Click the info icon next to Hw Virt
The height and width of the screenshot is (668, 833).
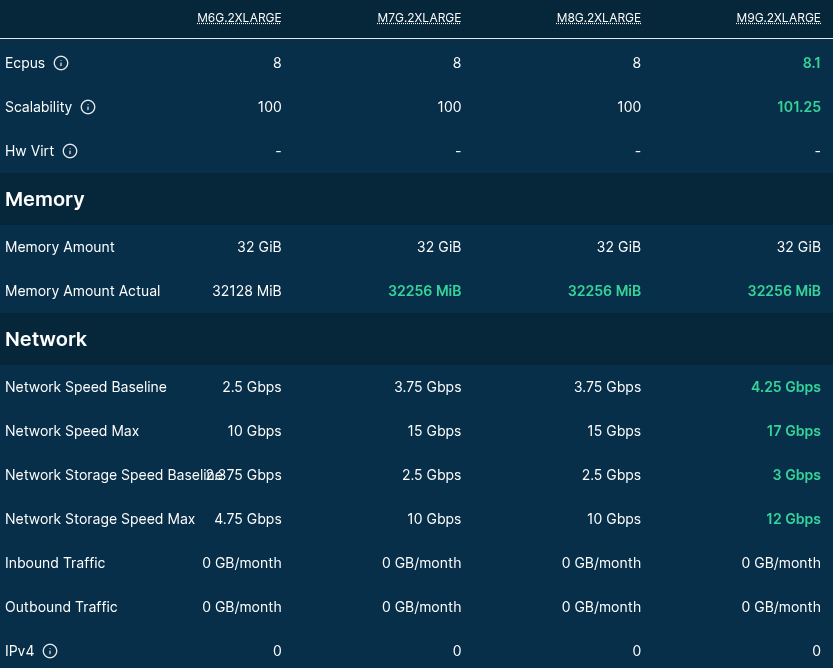[70, 151]
